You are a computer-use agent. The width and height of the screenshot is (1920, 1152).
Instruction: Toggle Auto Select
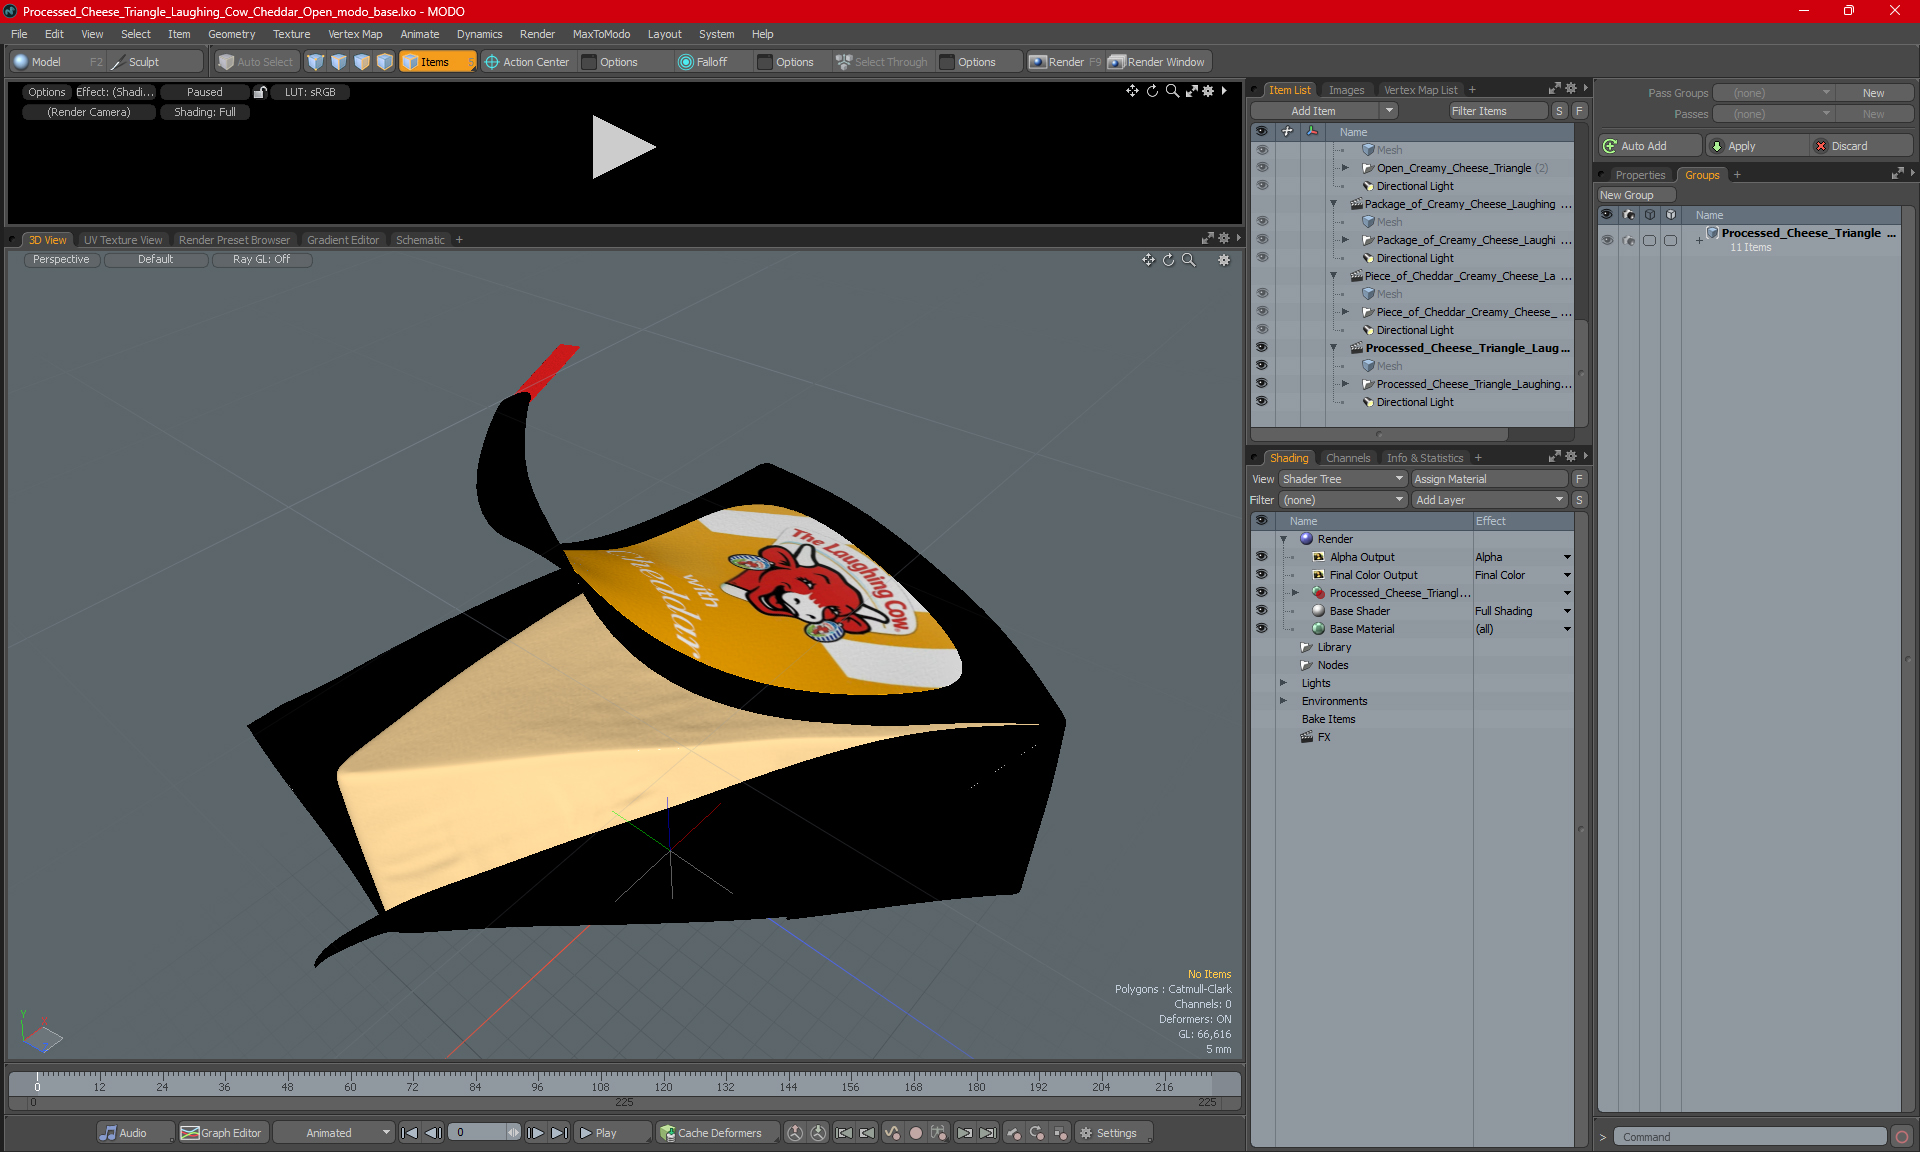pos(256,62)
